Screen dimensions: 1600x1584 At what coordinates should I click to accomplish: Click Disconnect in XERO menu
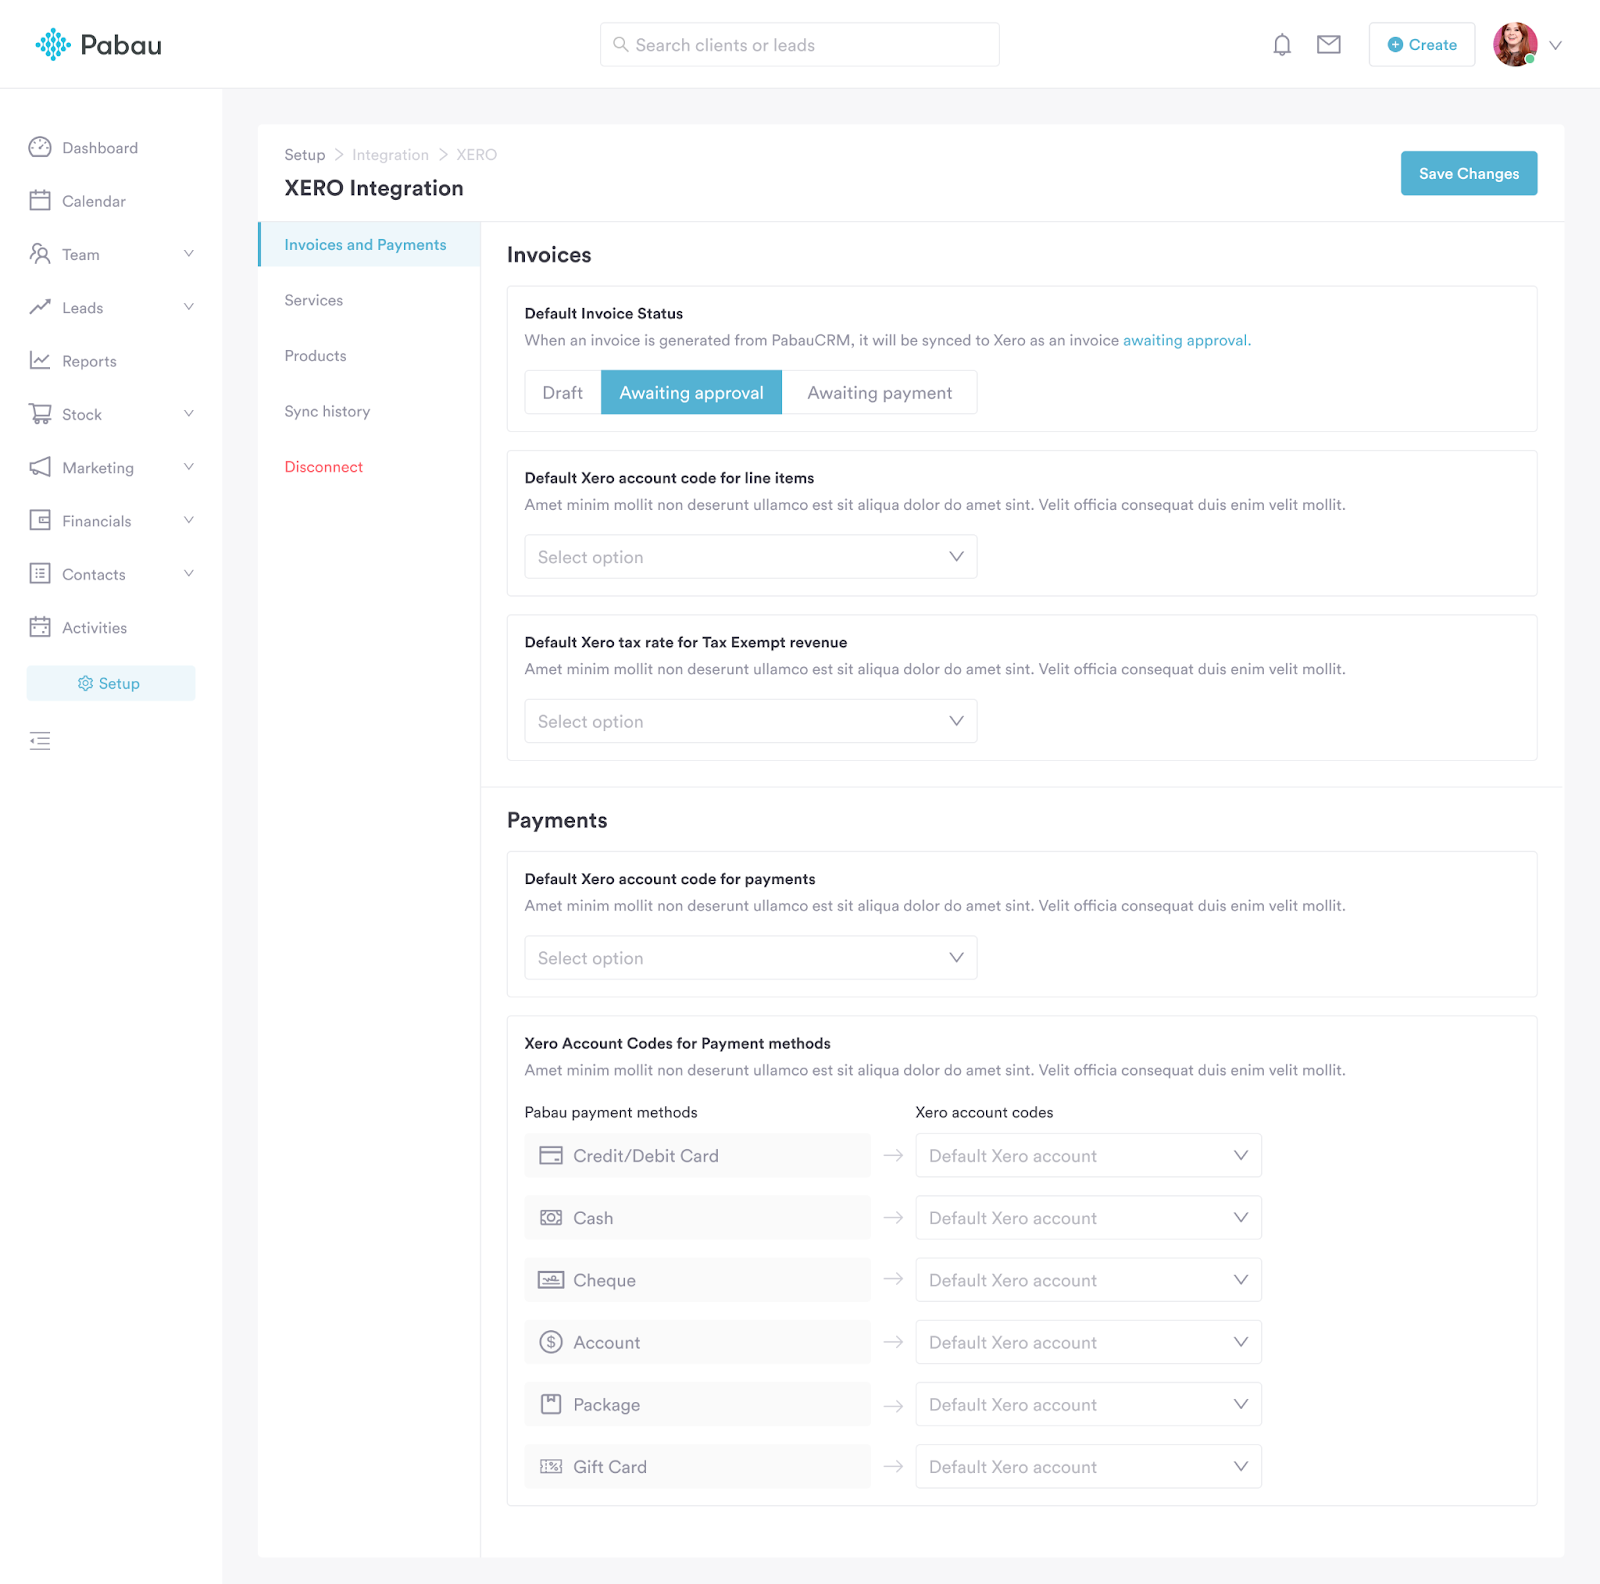tap(323, 466)
